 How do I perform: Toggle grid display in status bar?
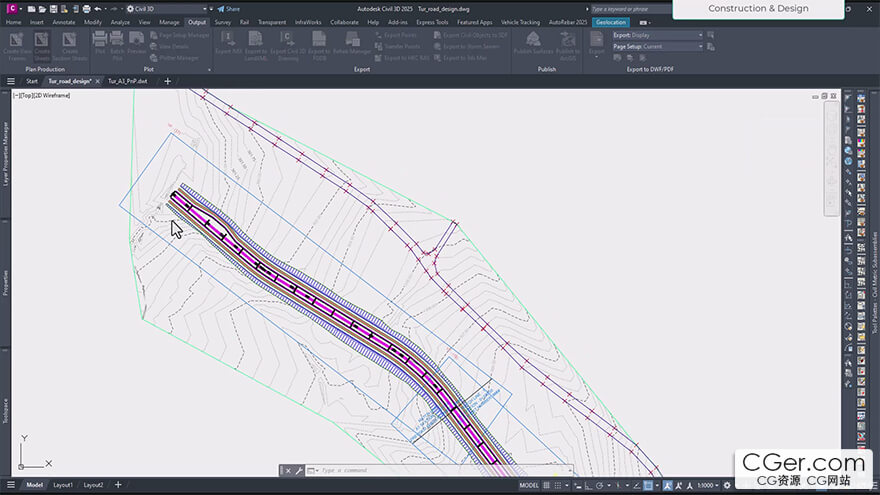pos(549,485)
